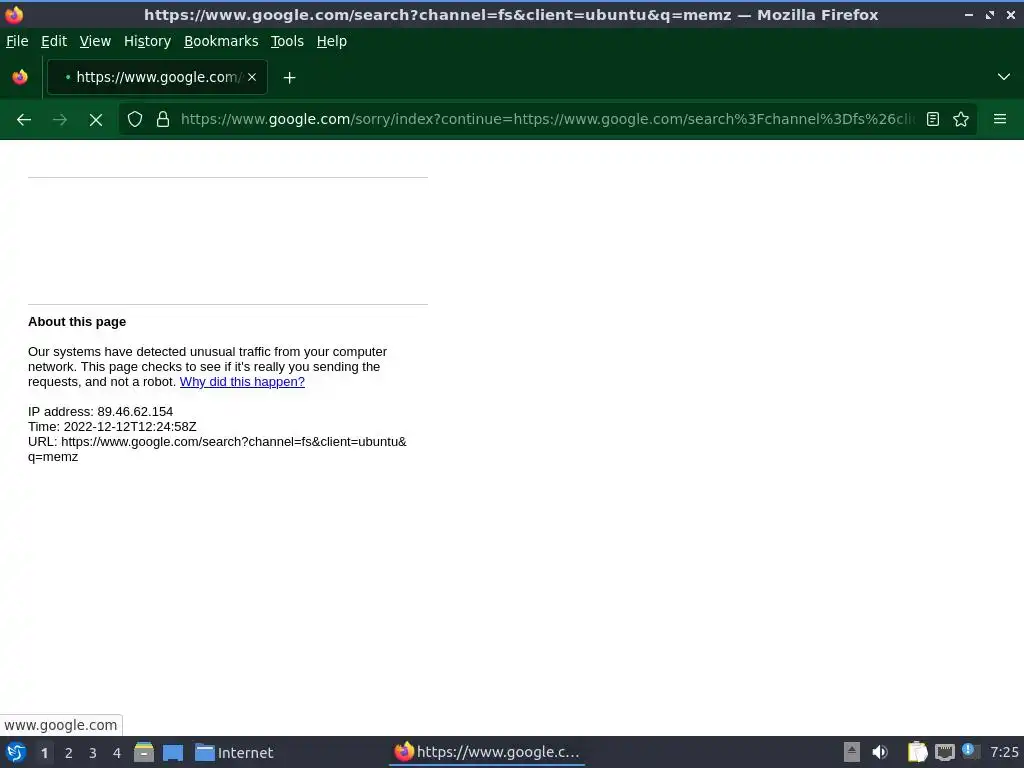
Task: Open the Internet folder on the taskbar
Action: [x=234, y=752]
